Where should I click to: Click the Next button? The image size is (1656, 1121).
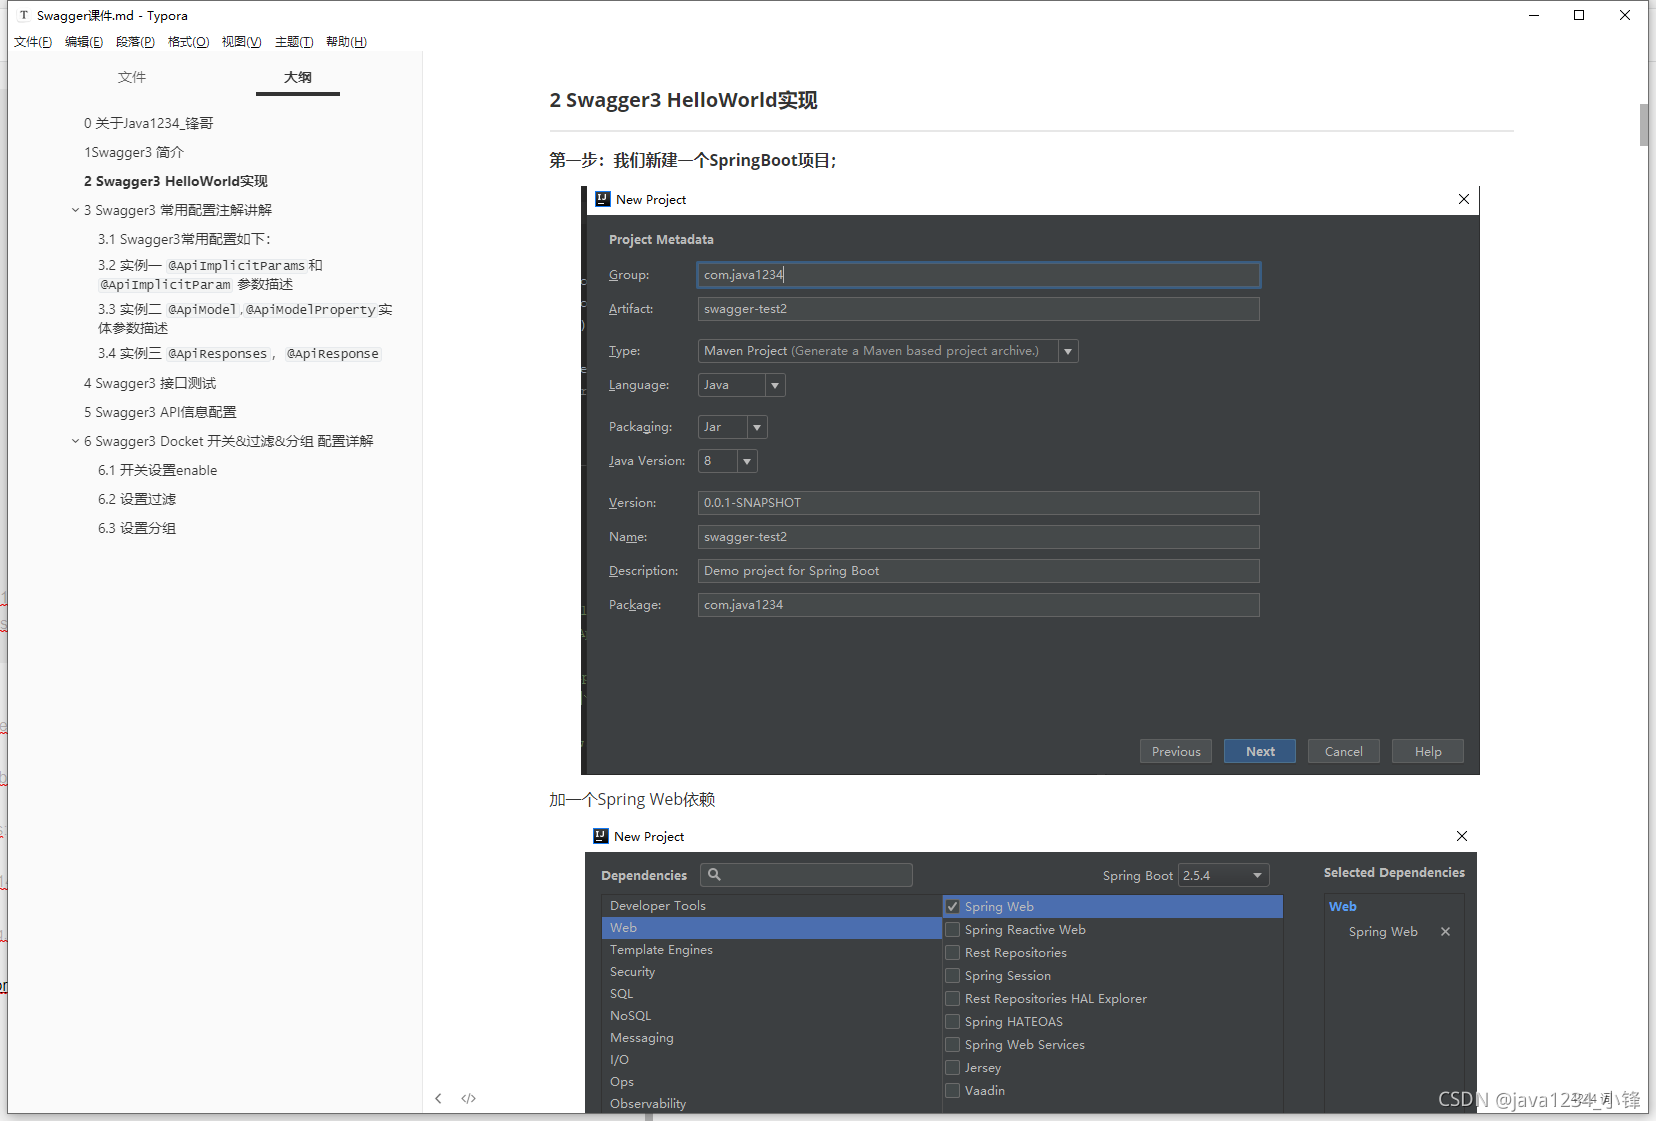[x=1260, y=751]
